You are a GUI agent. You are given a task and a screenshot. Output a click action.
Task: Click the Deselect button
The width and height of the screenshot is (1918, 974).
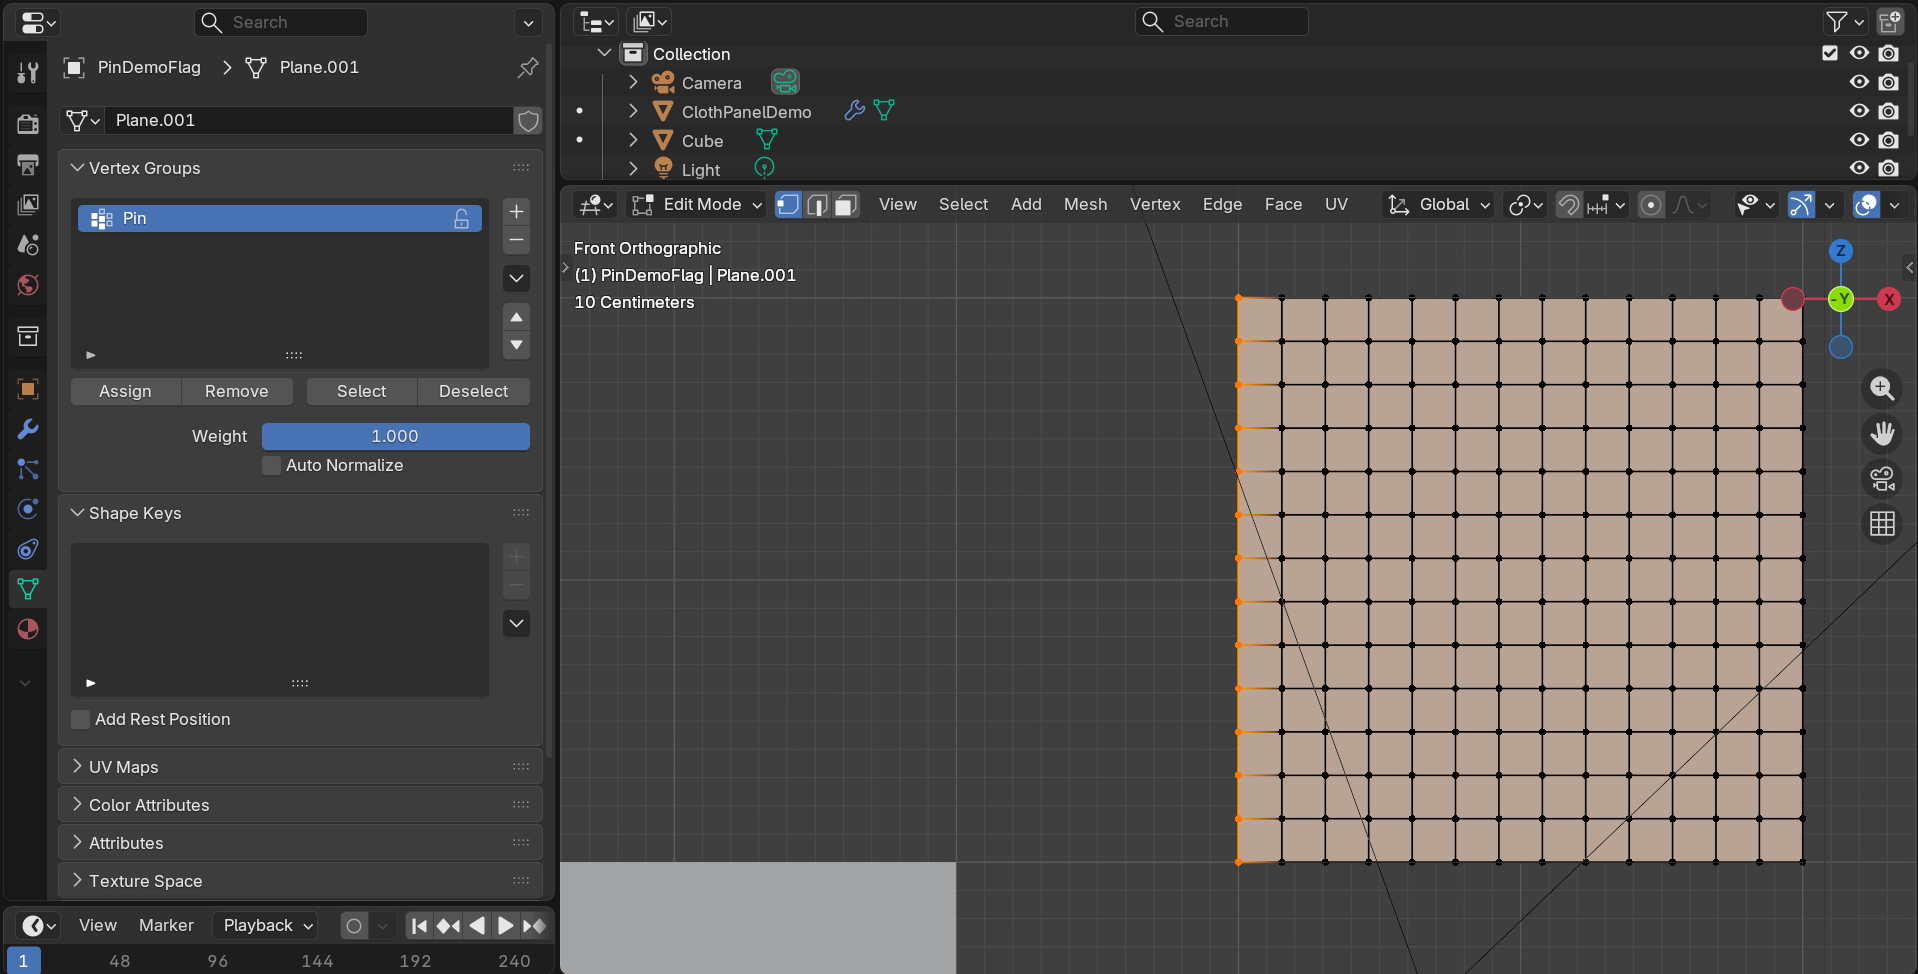coord(474,392)
